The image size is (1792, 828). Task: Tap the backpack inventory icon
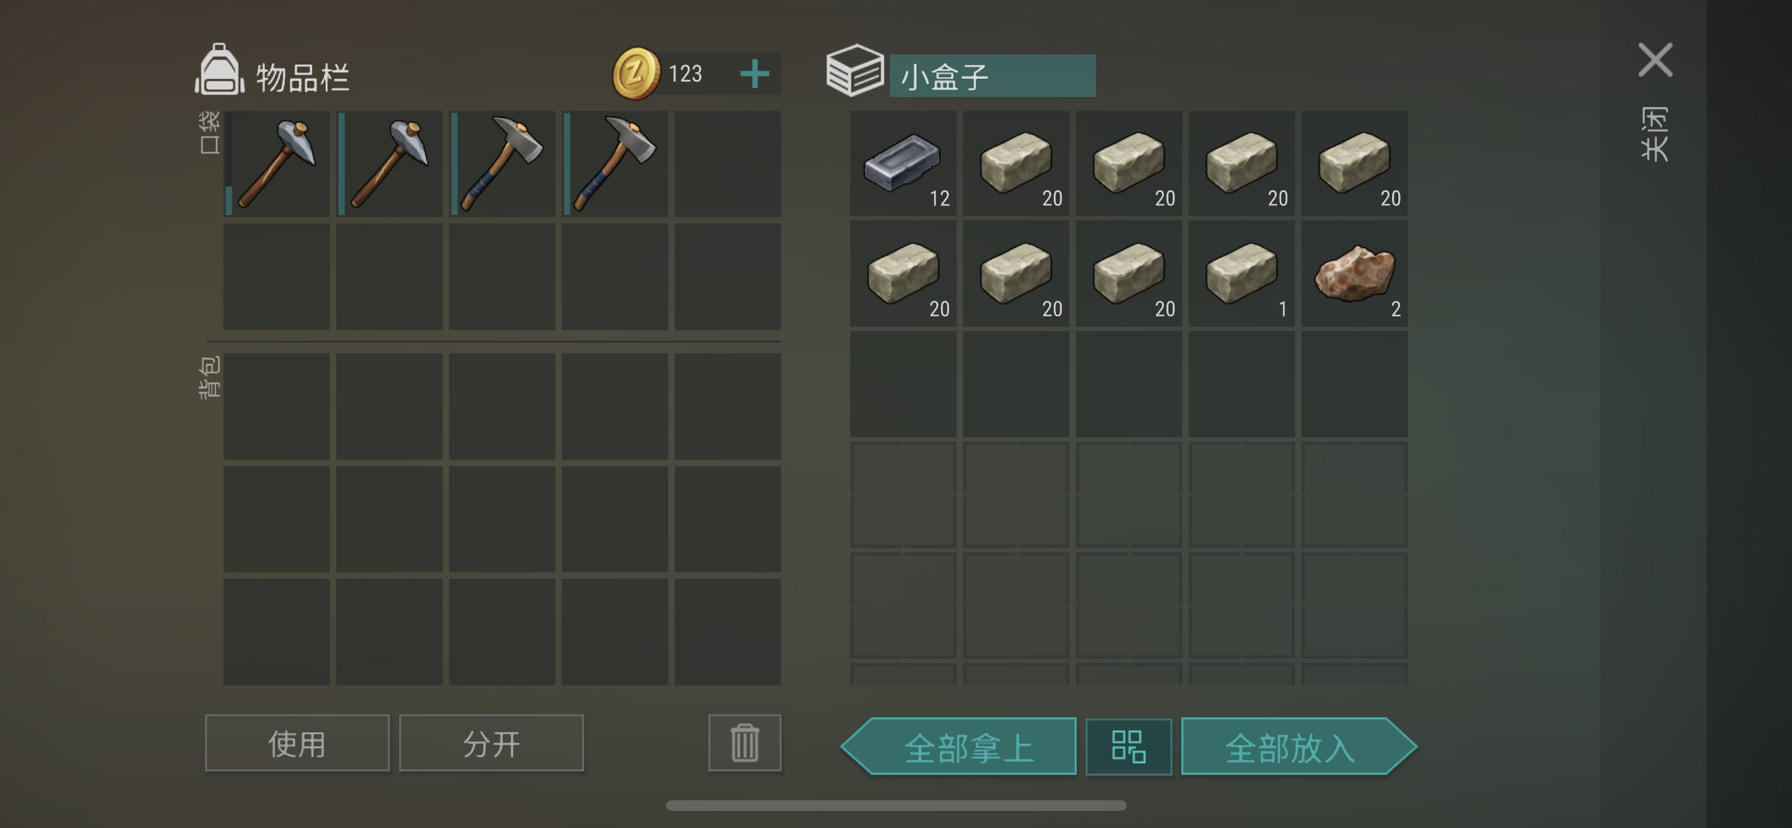pyautogui.click(x=219, y=70)
